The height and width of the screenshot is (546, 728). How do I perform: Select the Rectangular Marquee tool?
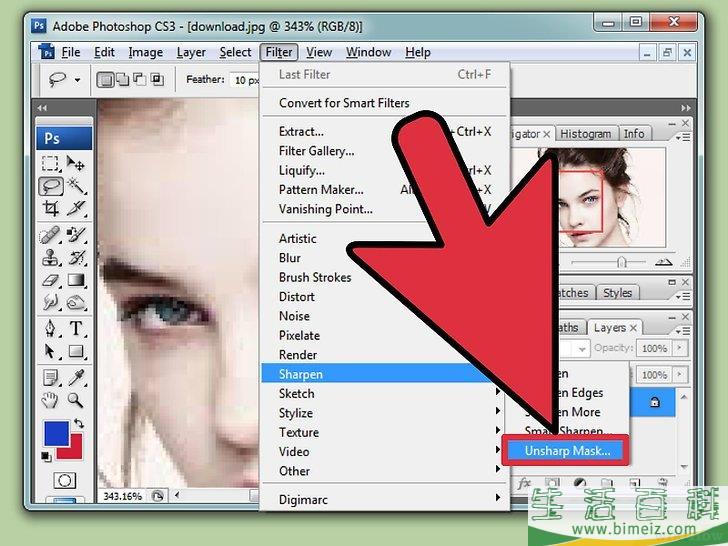(50, 164)
